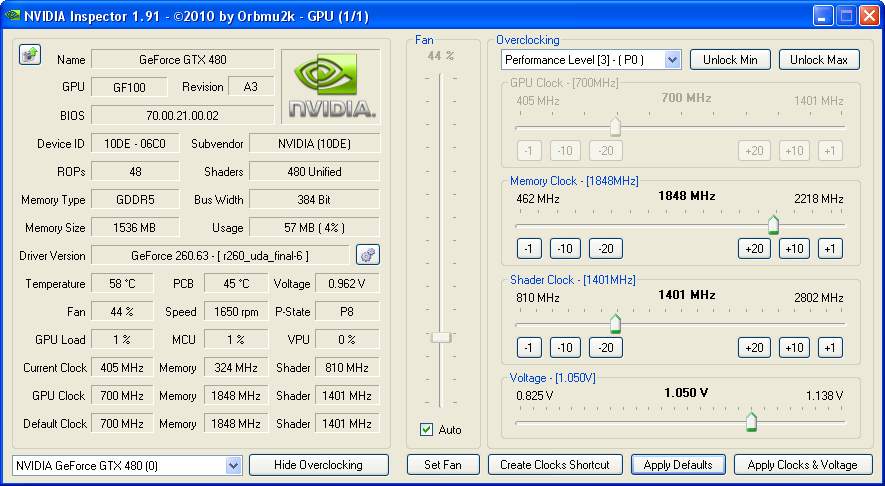Click the NVIDIA logo image
Viewport: 885px width, 486px height.
pyautogui.click(x=331, y=86)
